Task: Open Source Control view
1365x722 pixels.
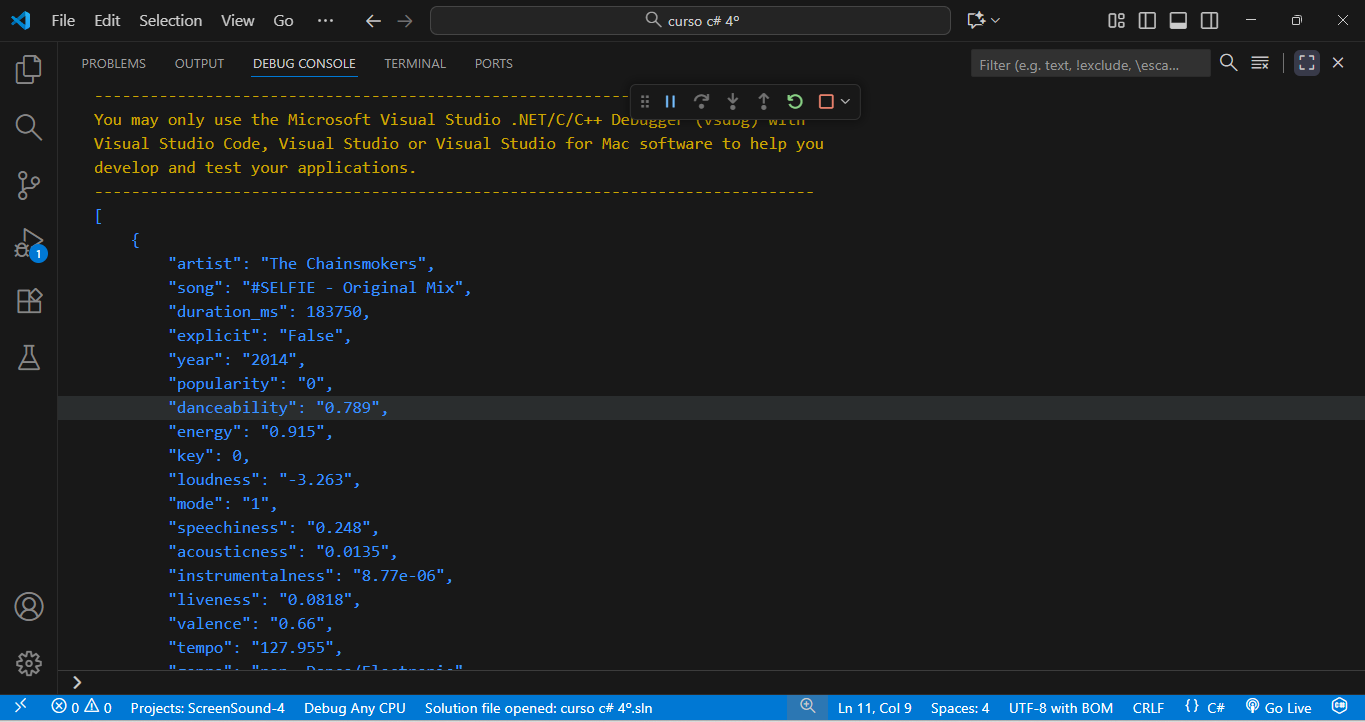Action: 29,185
